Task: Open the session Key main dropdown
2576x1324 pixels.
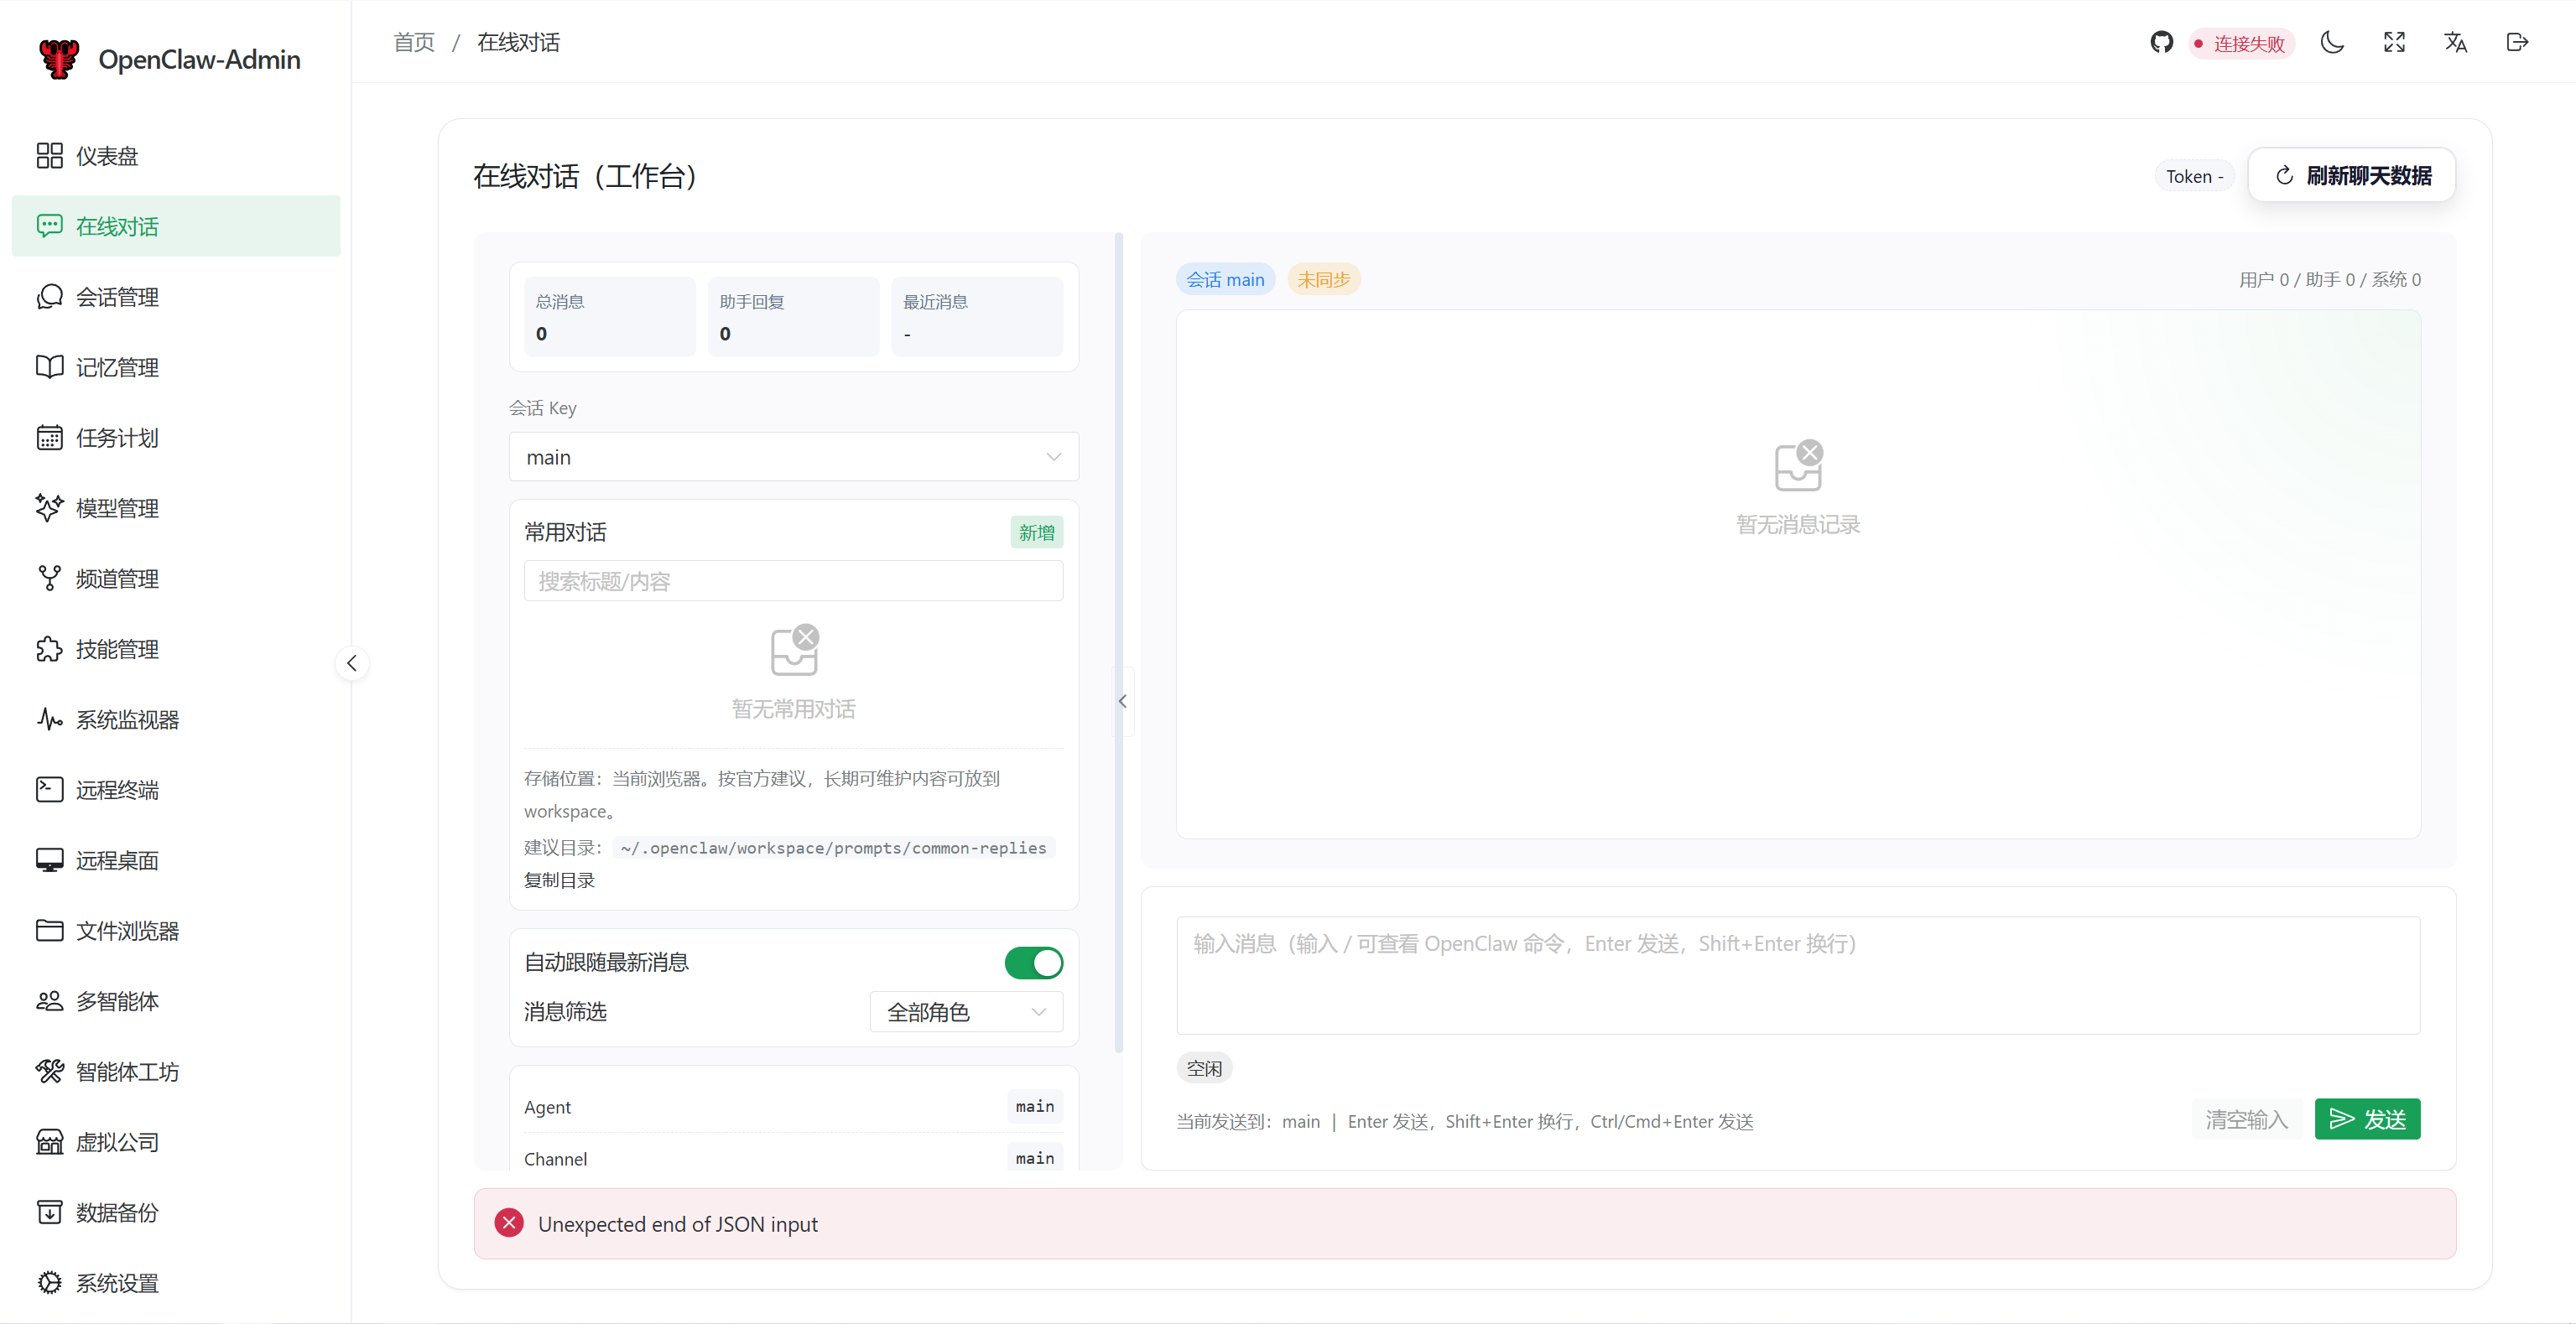Action: pyautogui.click(x=793, y=457)
